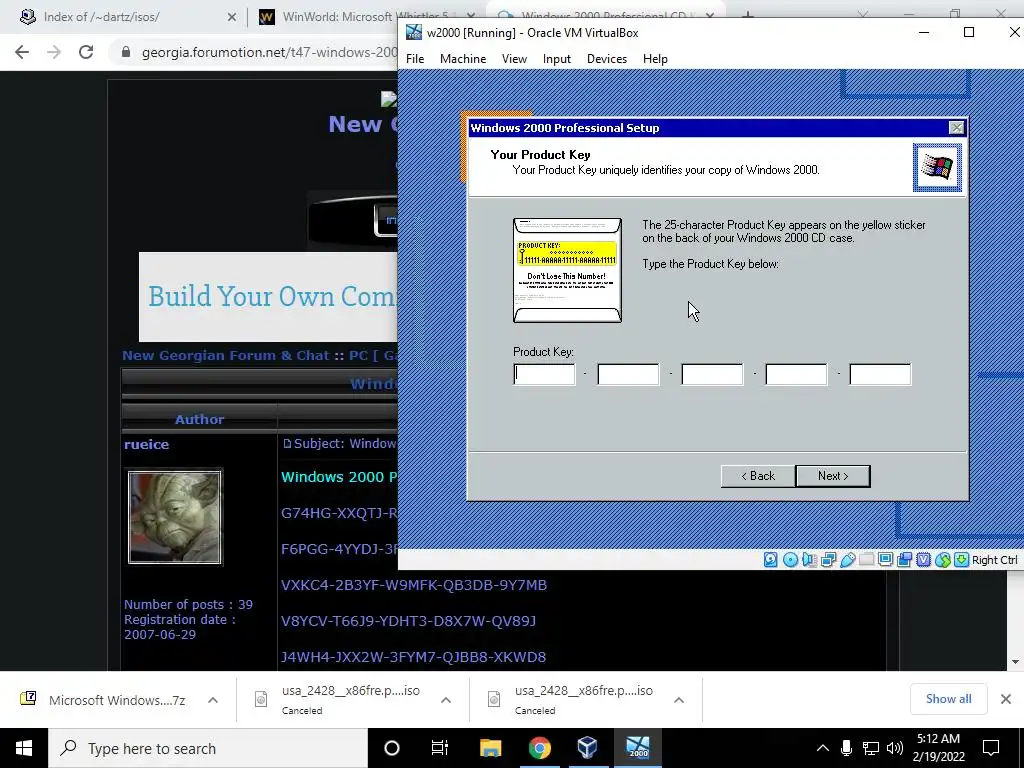Click the Back button in Windows 2000 Setup

click(x=758, y=476)
